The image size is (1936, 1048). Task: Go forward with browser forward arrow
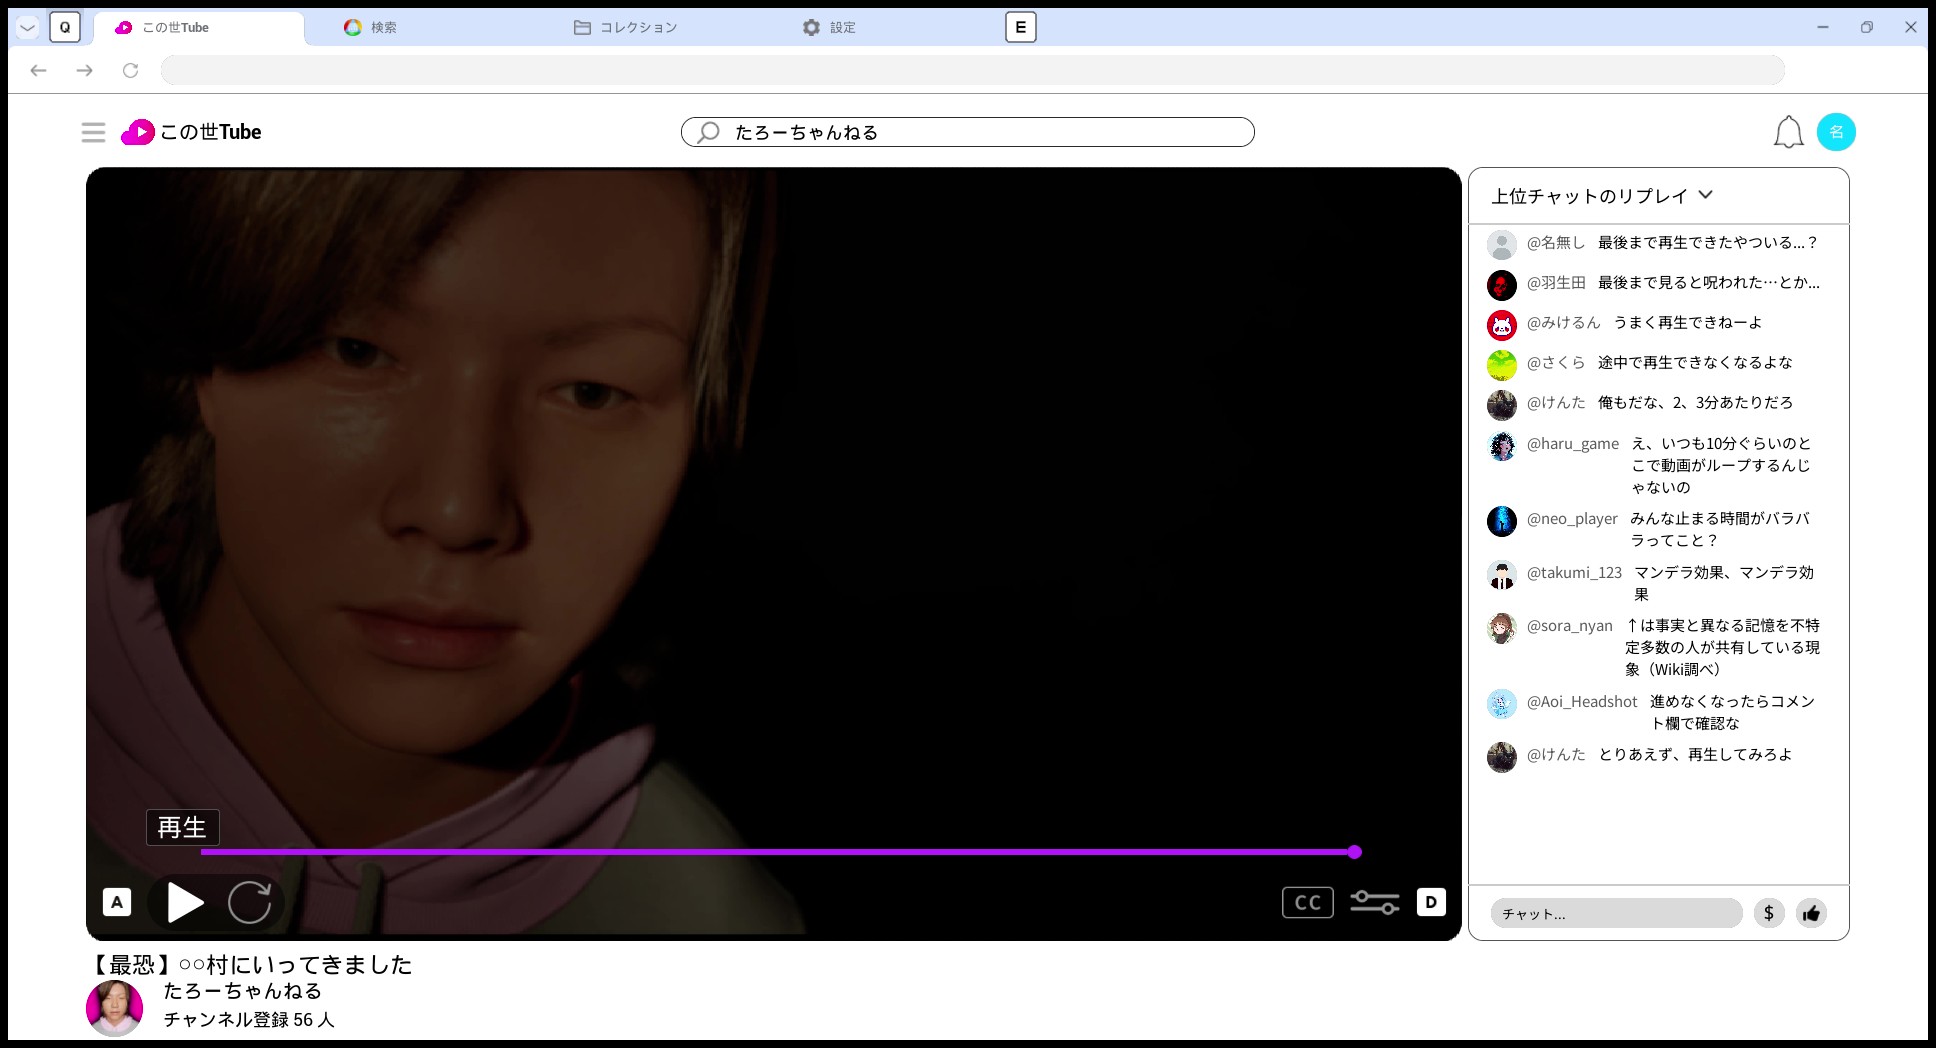85,70
